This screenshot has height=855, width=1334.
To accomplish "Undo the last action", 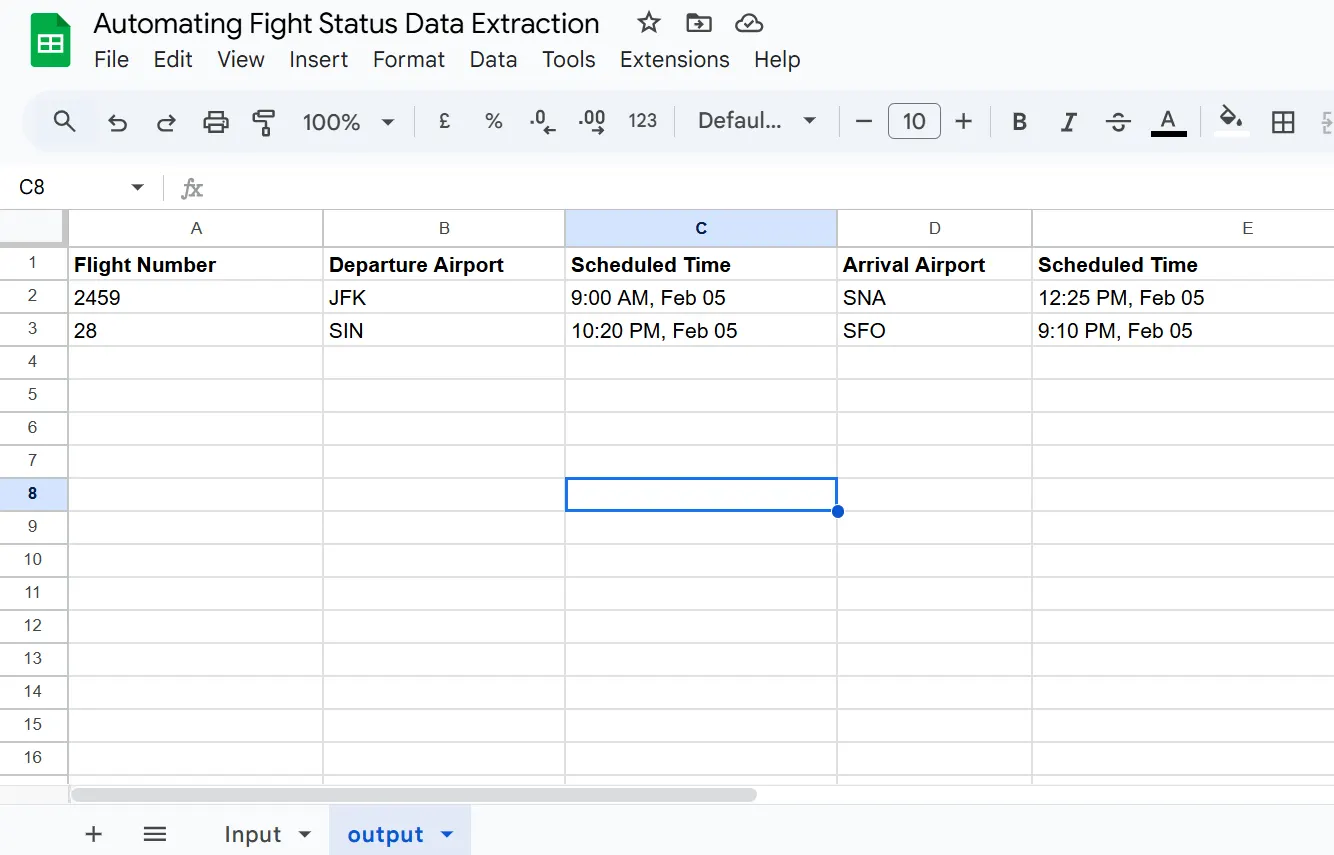I will [x=117, y=122].
